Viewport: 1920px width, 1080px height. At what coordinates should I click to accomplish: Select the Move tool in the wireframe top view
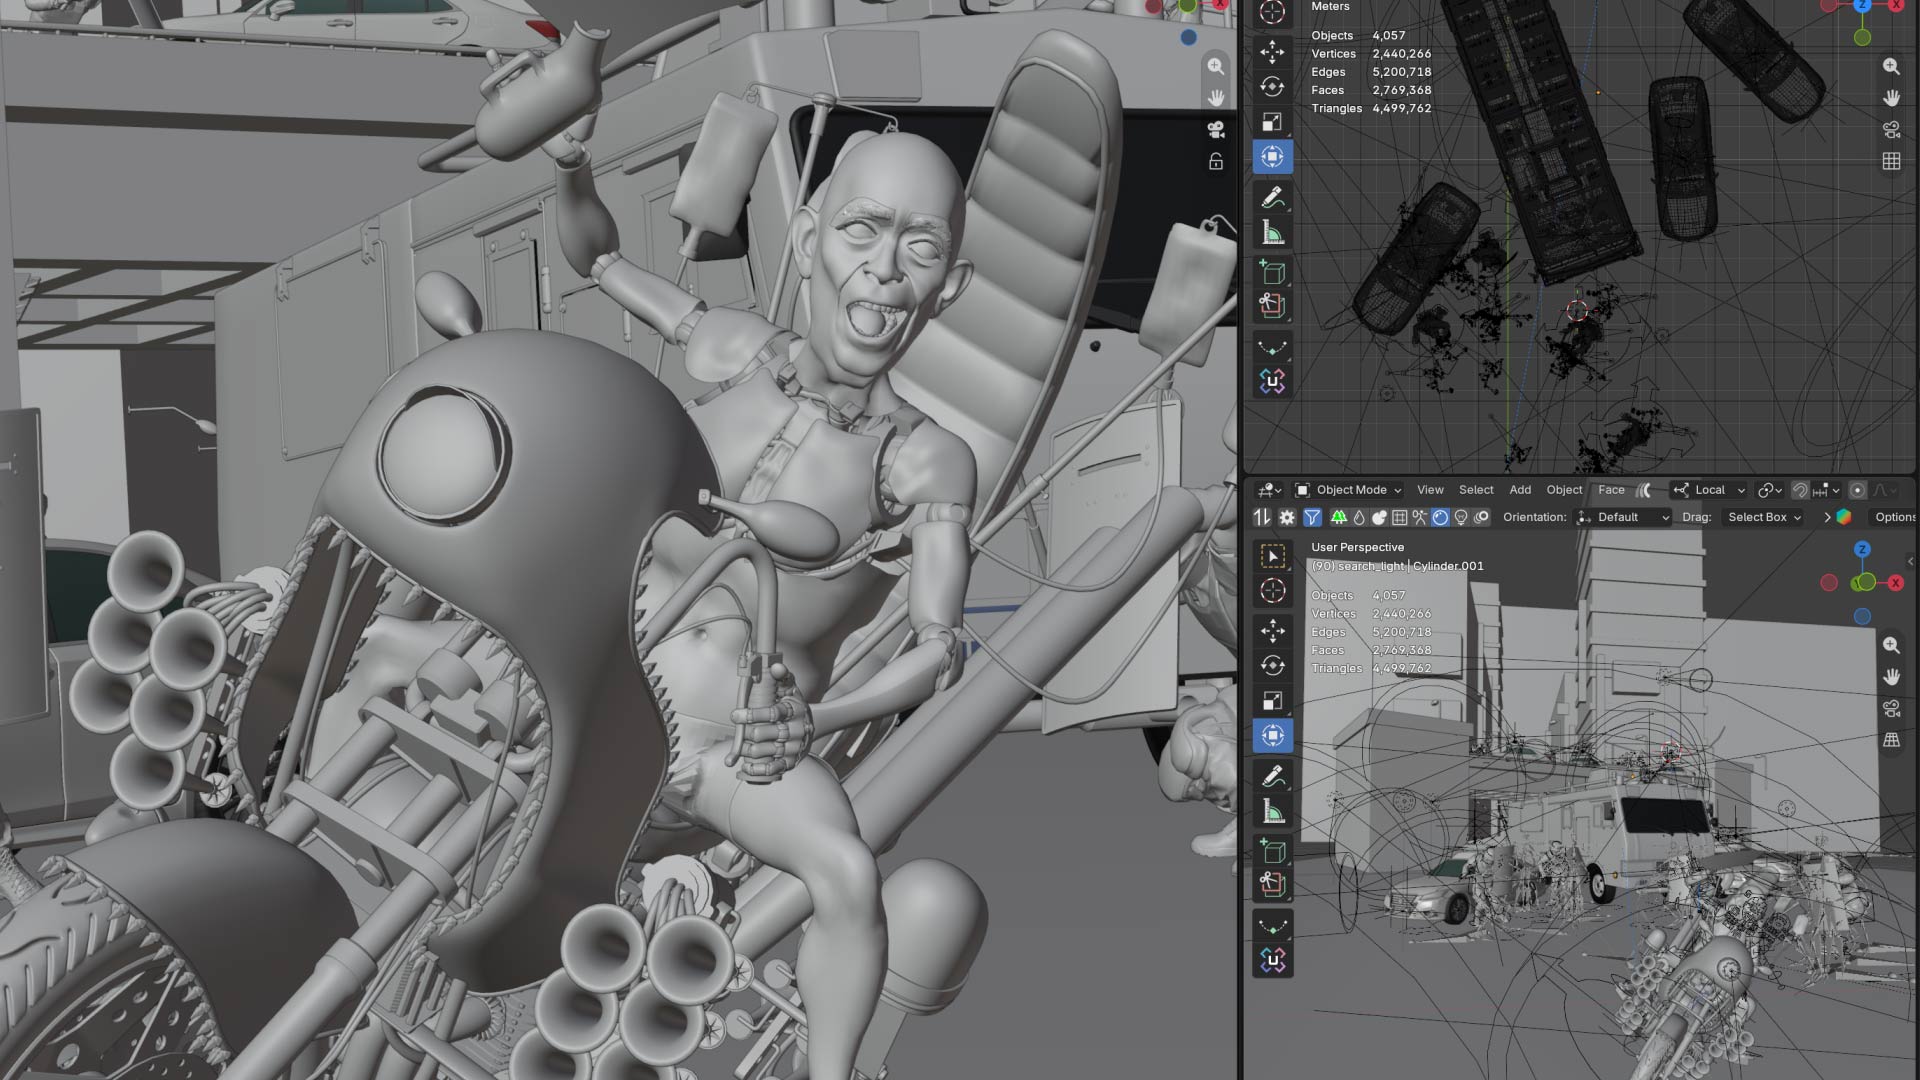(1272, 51)
